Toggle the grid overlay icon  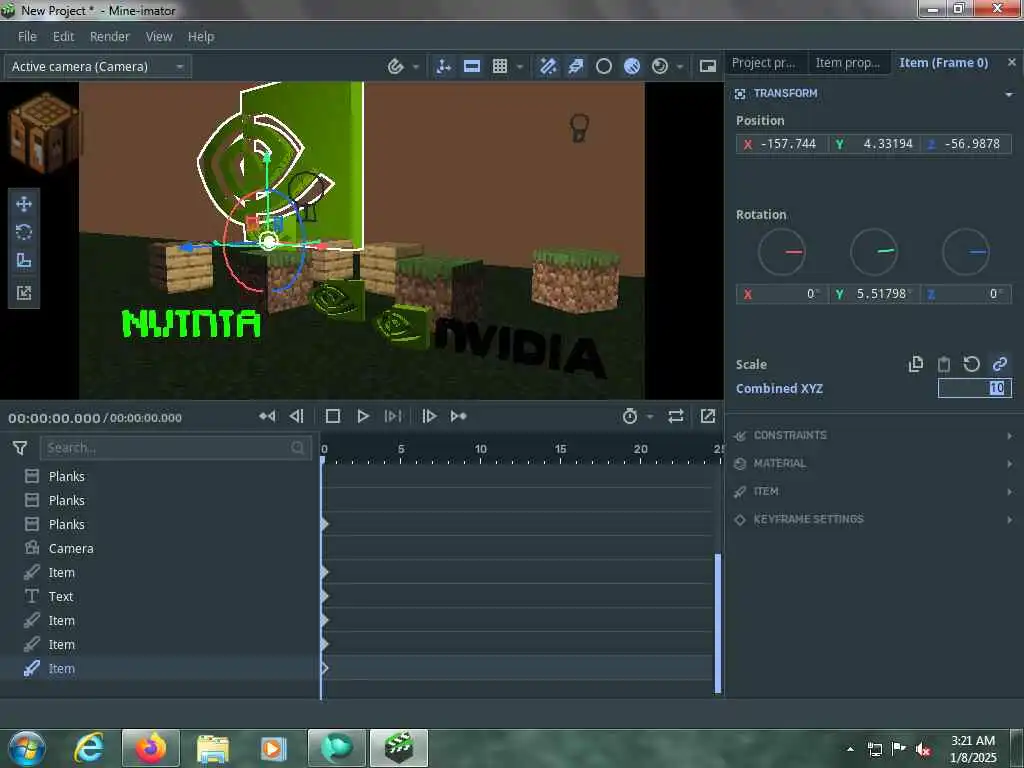(x=500, y=66)
